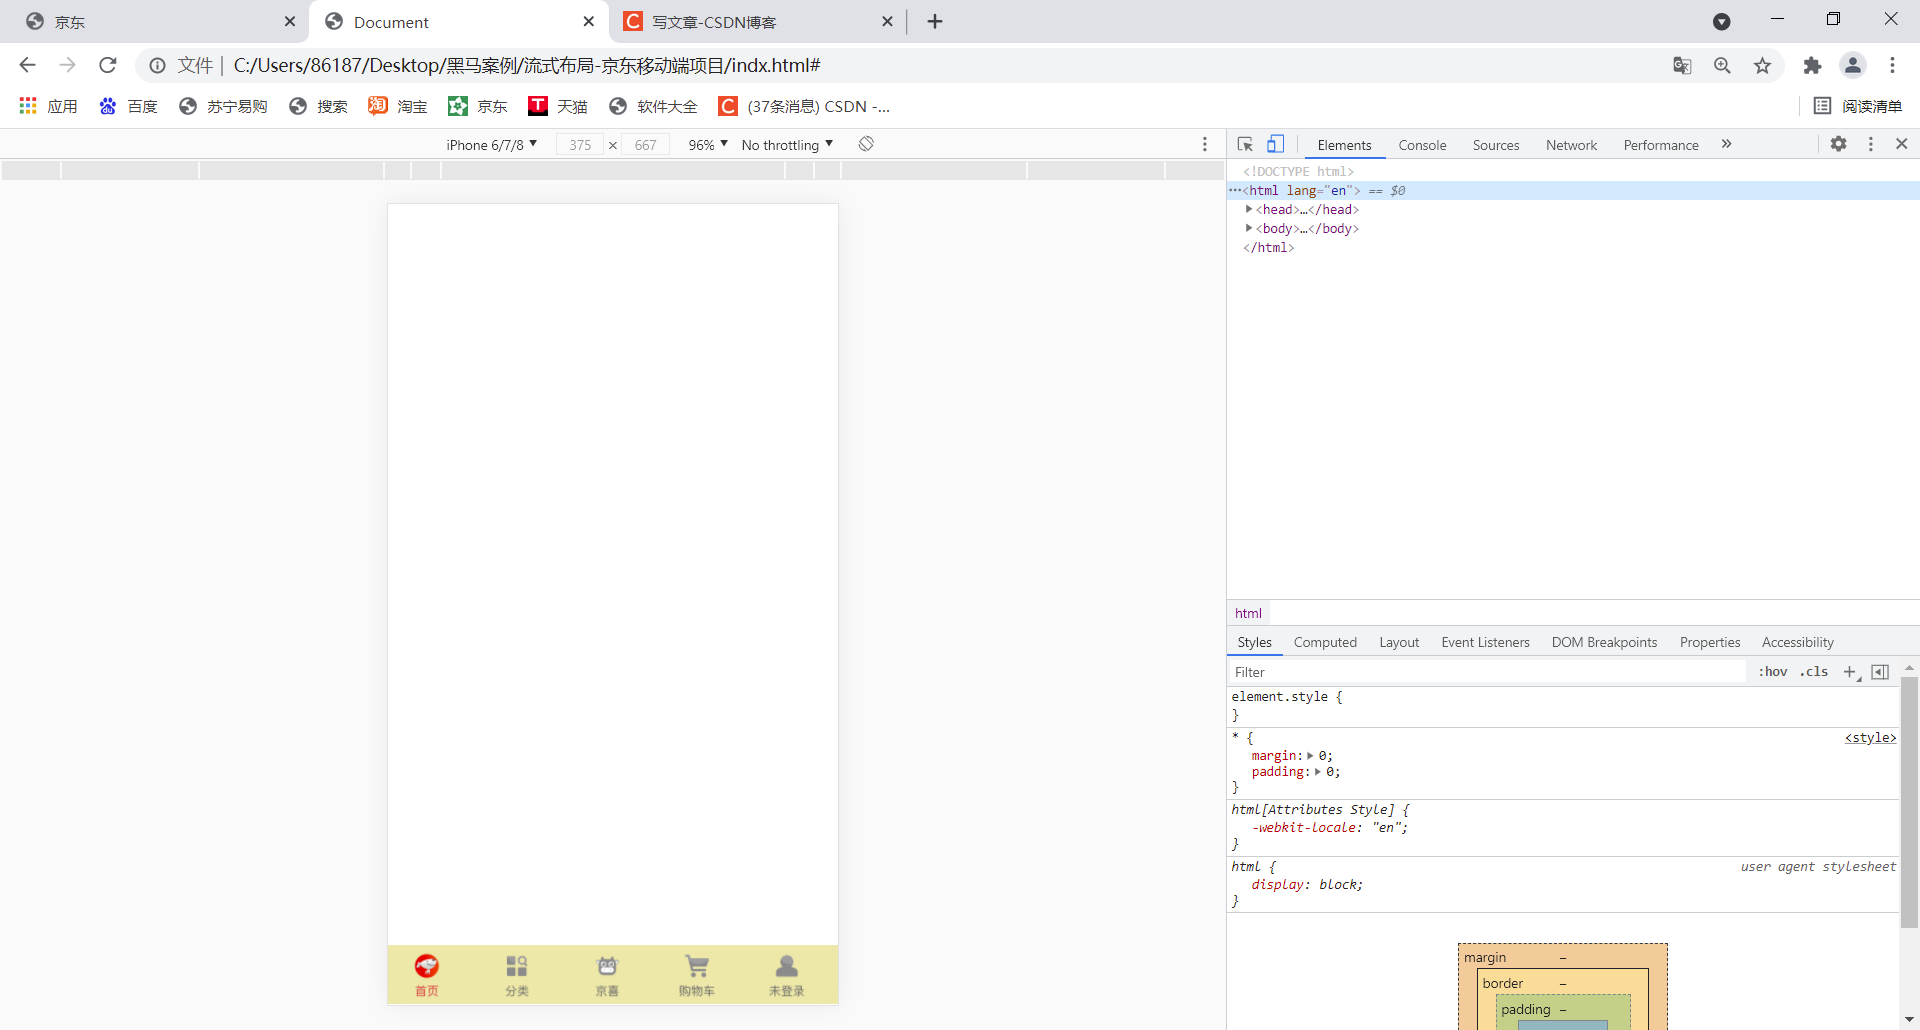Open DevTools settings gear
This screenshot has width=1920, height=1030.
click(1838, 144)
